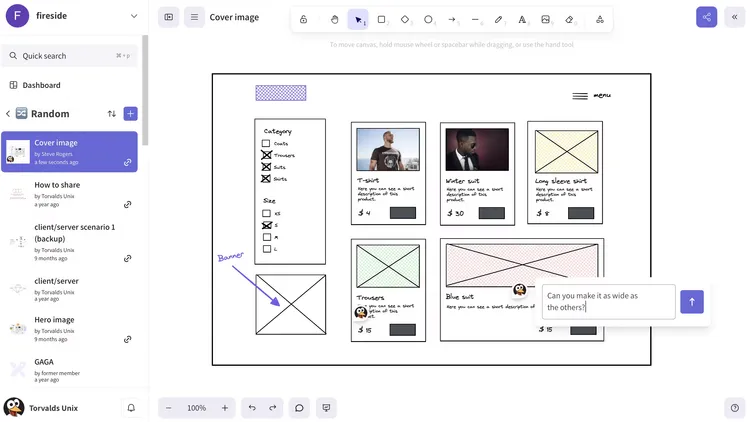Select the Line drawing tool
750x422 pixels.
click(x=475, y=20)
